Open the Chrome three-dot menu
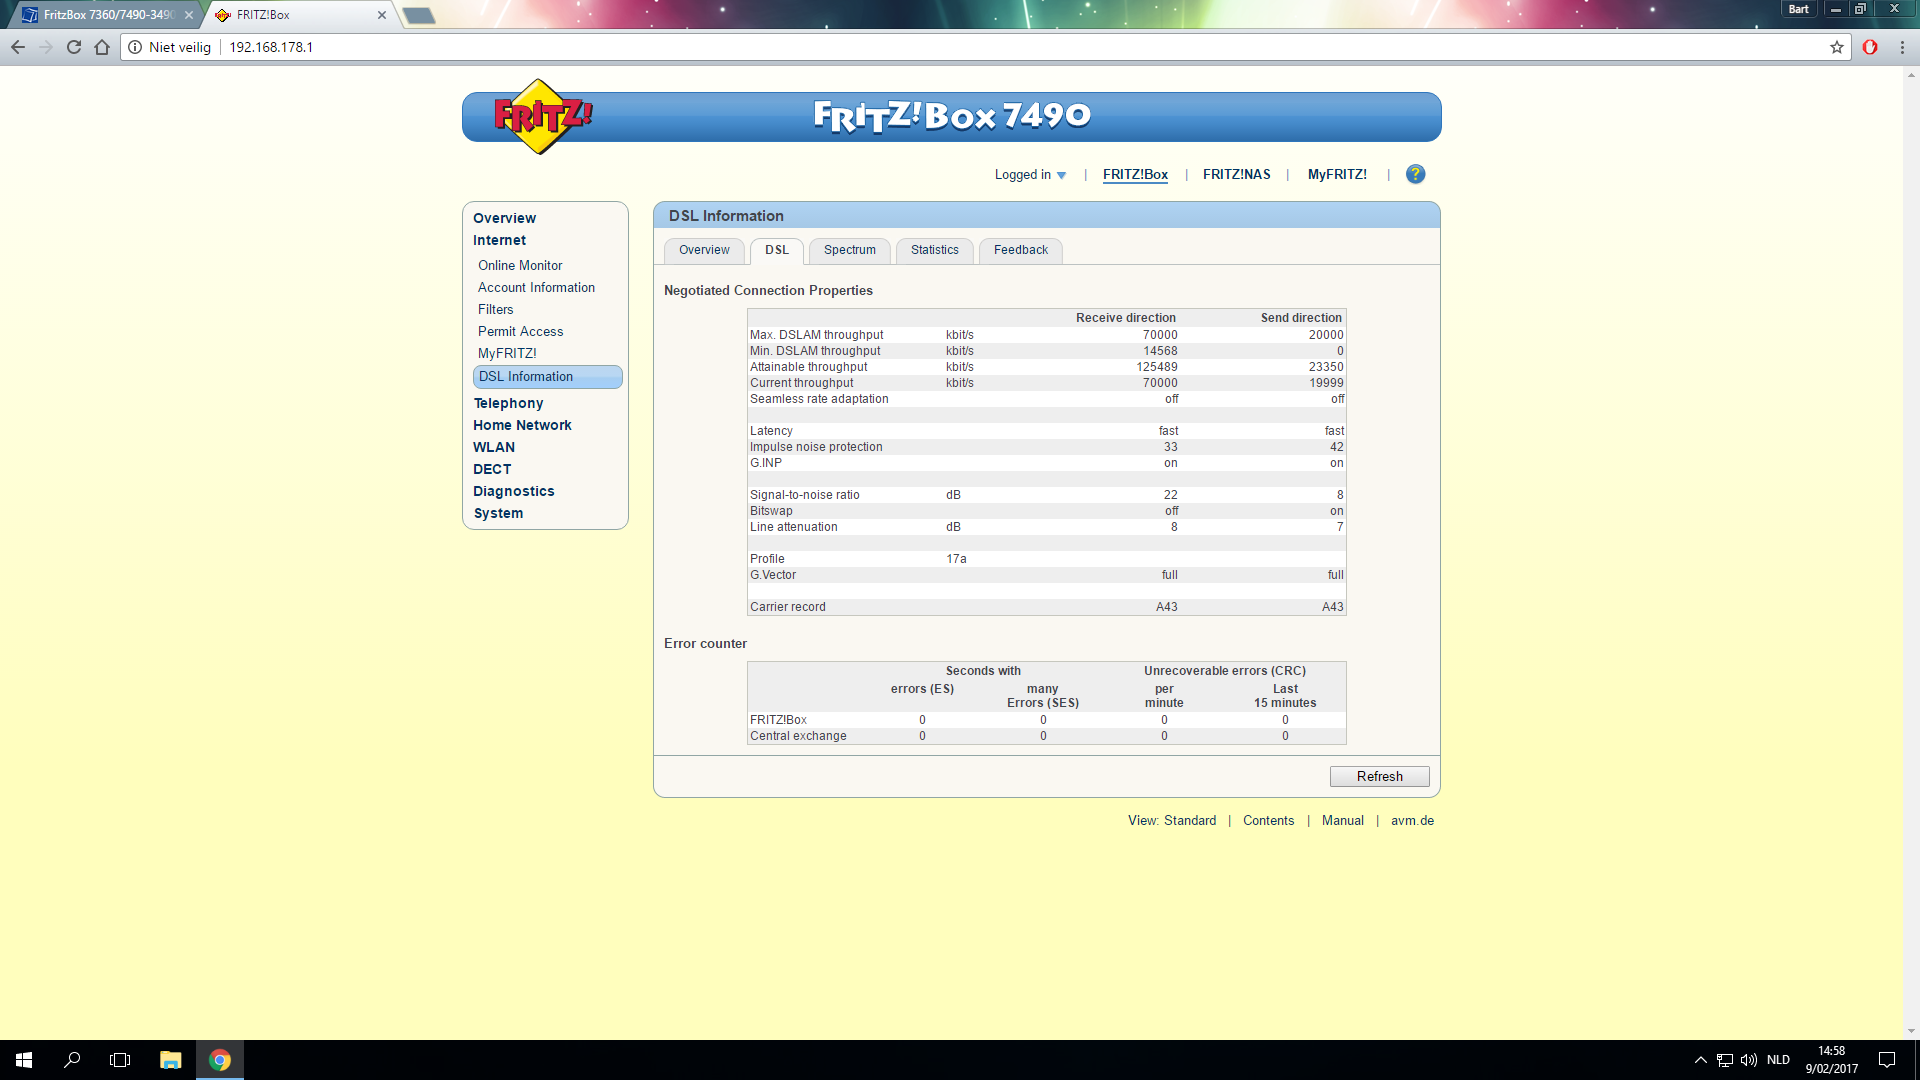This screenshot has width=1920, height=1080. coord(1902,47)
